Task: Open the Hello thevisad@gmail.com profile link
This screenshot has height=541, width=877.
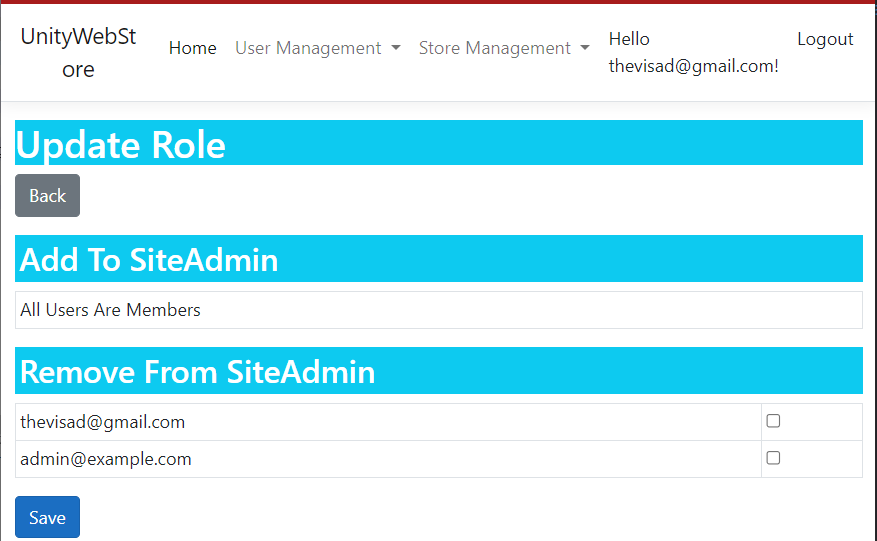Action: [693, 53]
